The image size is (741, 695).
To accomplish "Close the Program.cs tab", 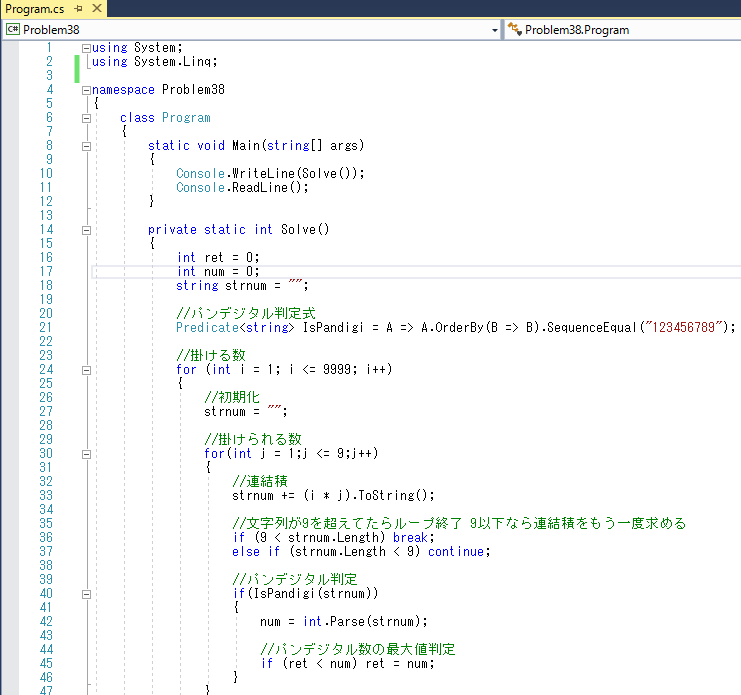I will (97, 8).
